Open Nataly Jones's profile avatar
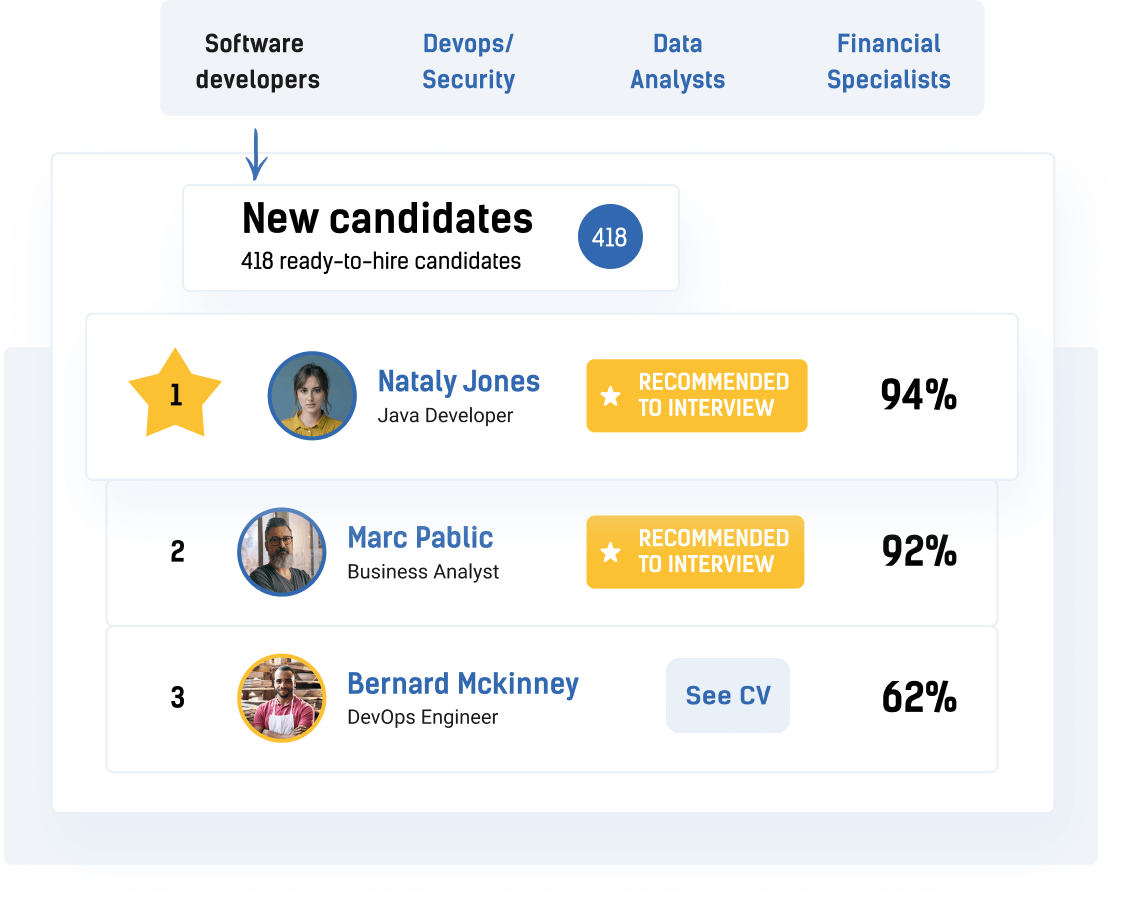The image size is (1125, 904). (311, 396)
